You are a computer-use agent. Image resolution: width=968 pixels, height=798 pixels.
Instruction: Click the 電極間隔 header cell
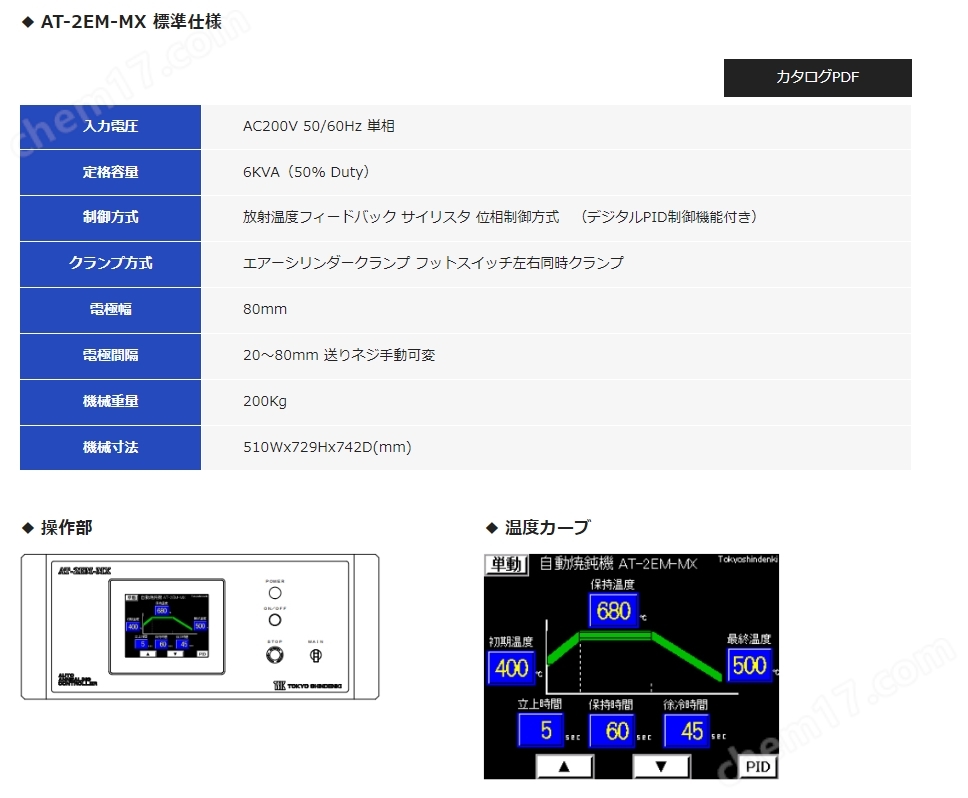(x=111, y=356)
